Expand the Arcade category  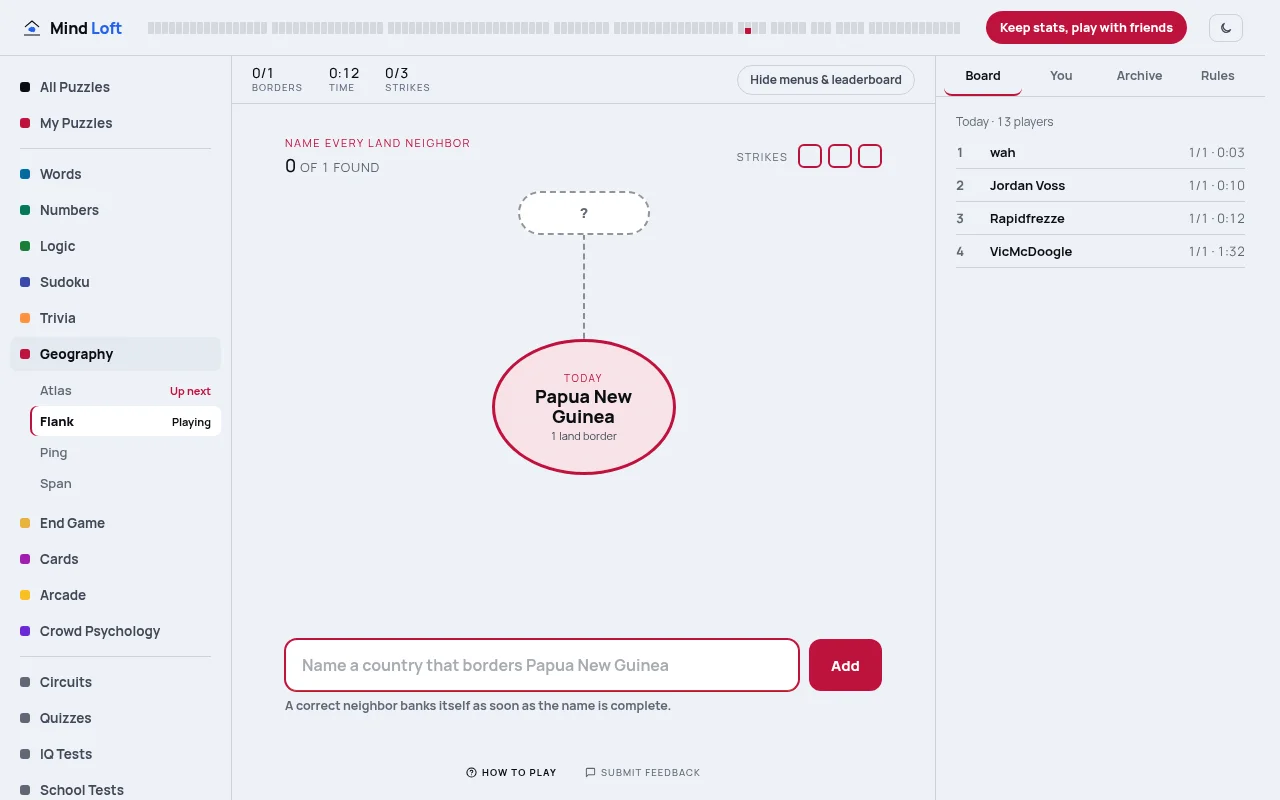(x=115, y=595)
